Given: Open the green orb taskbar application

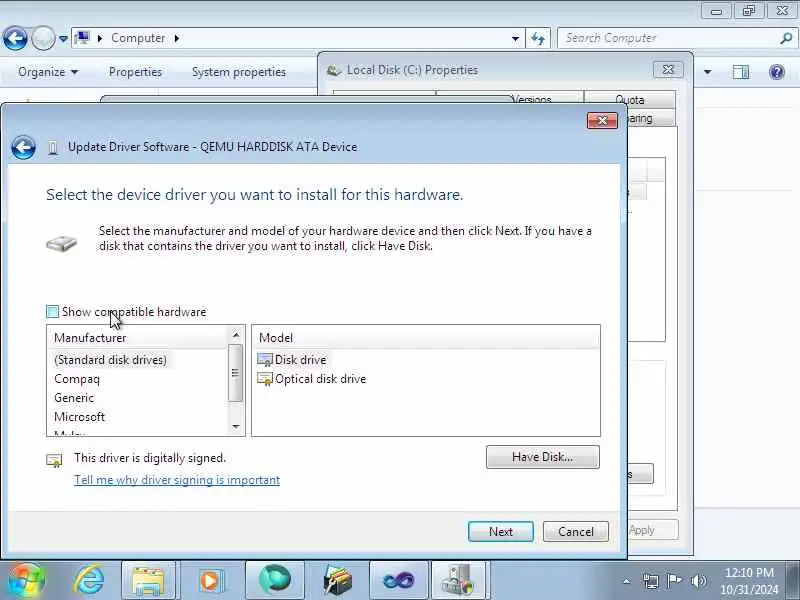Looking at the screenshot, I should (x=274, y=581).
